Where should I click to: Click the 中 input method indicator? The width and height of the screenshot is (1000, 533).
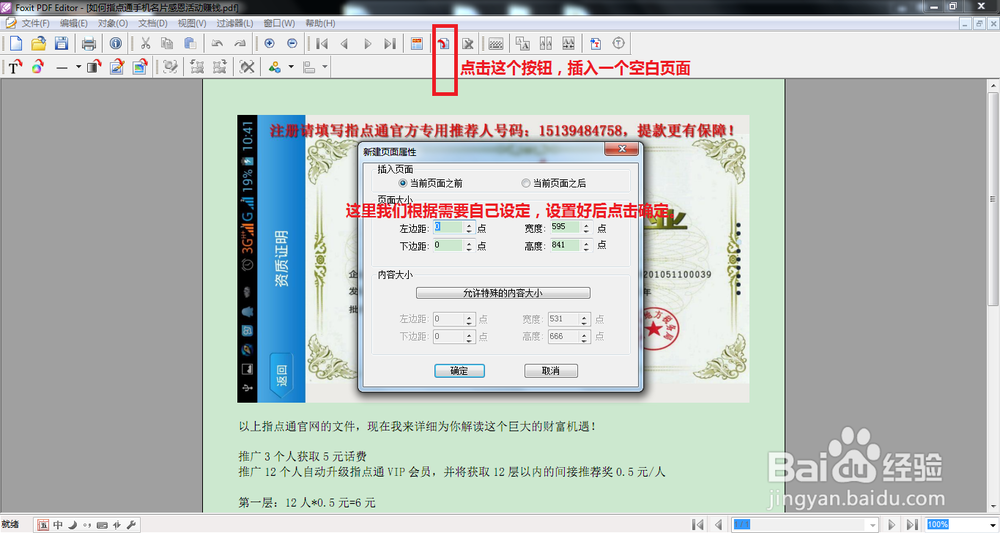pyautogui.click(x=58, y=525)
